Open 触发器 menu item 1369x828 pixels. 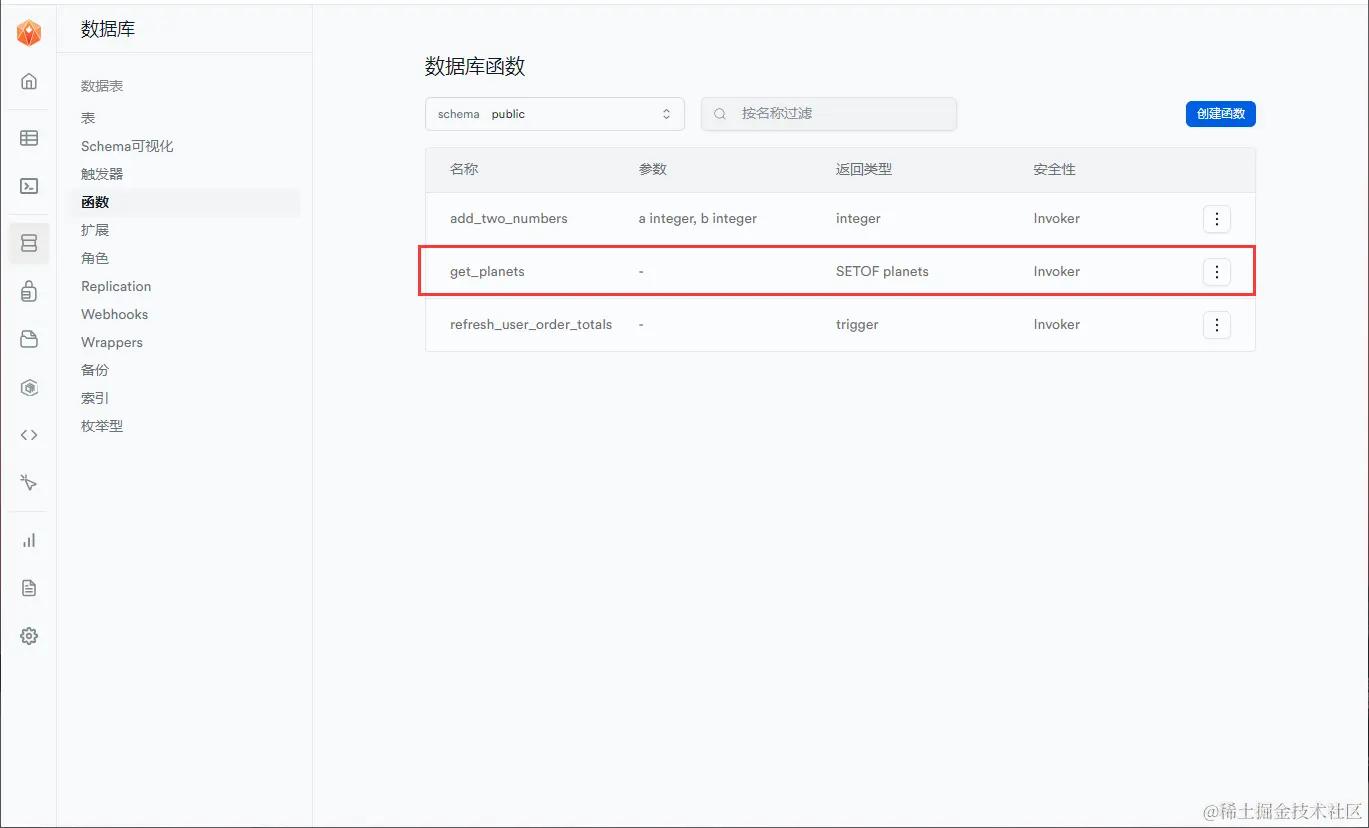(102, 174)
